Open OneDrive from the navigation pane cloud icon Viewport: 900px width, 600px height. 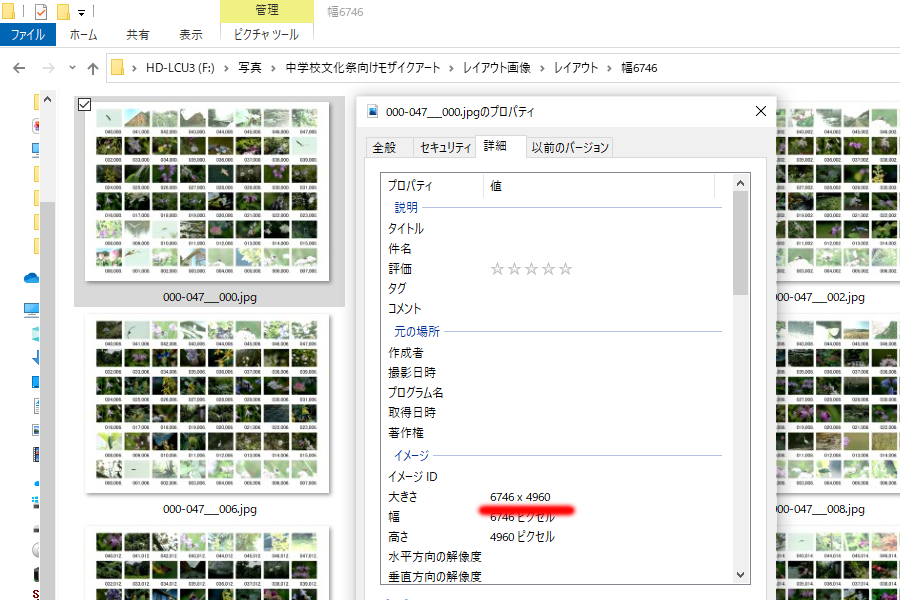[32, 278]
